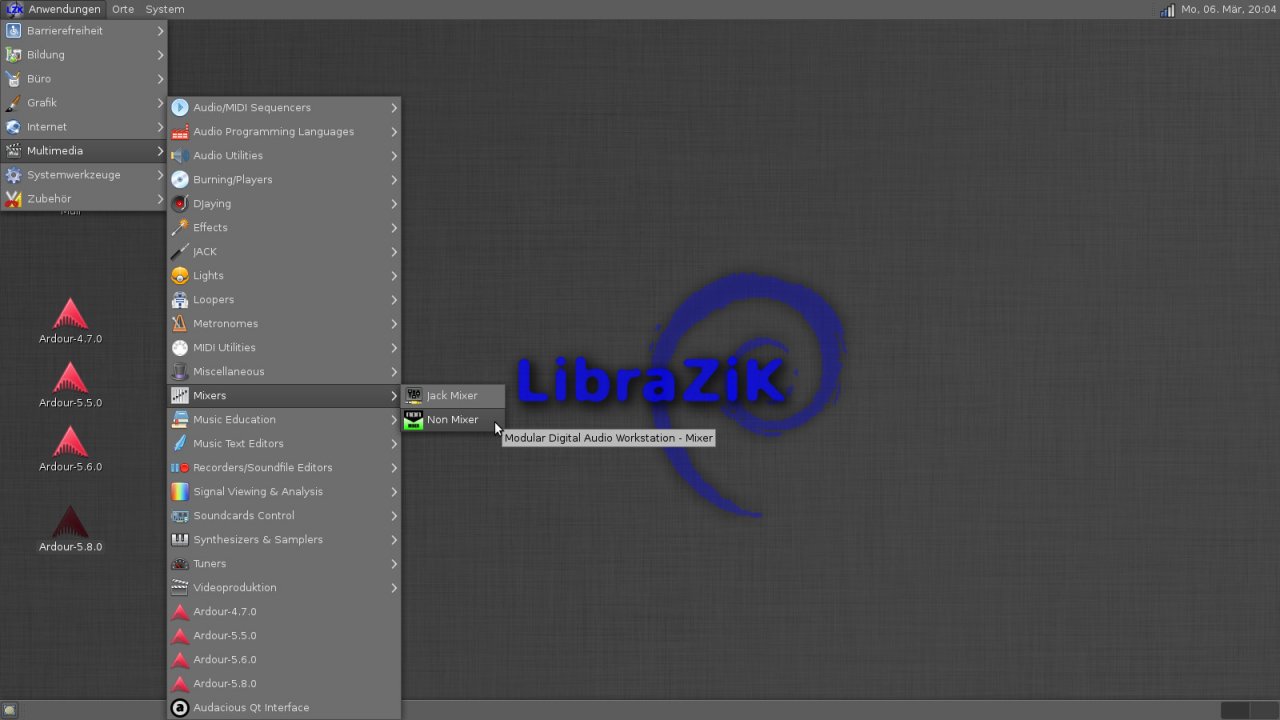Open the System menu

[165, 9]
